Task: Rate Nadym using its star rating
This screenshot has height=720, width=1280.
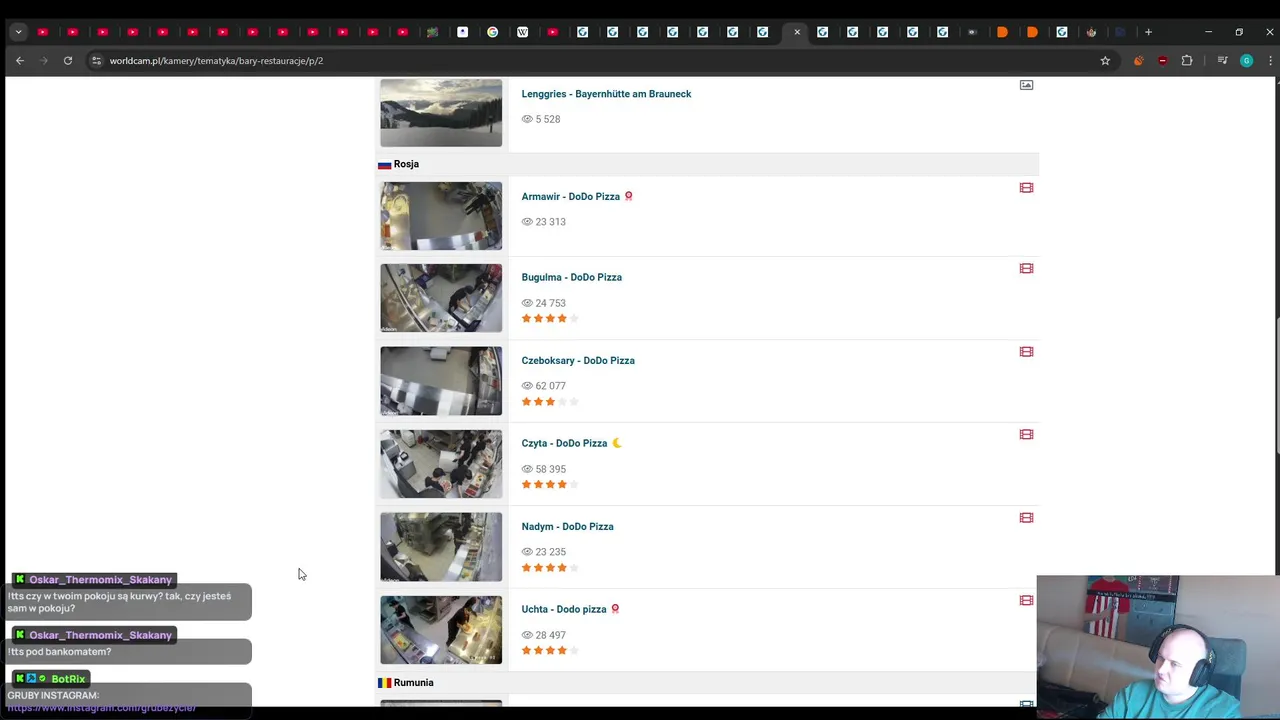Action: pyautogui.click(x=550, y=568)
